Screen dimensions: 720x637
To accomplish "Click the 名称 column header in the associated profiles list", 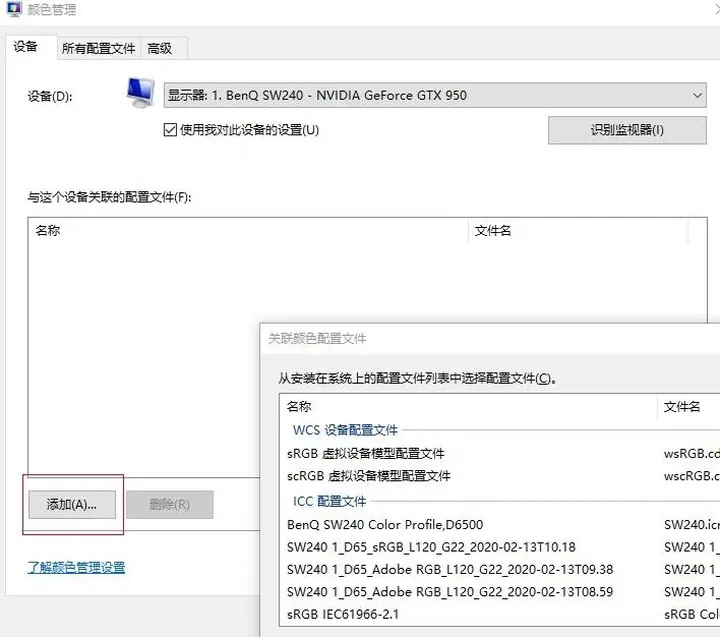I will coord(248,231).
